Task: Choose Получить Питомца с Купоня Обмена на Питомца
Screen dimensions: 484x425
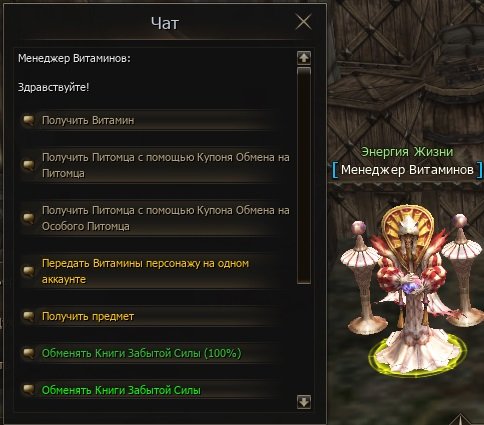Action: pyautogui.click(x=154, y=165)
